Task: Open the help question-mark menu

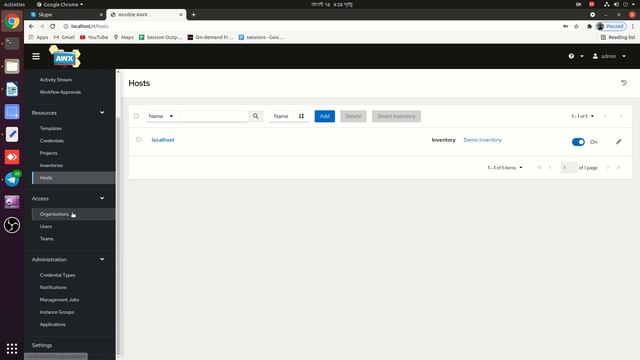Action: 571,56
